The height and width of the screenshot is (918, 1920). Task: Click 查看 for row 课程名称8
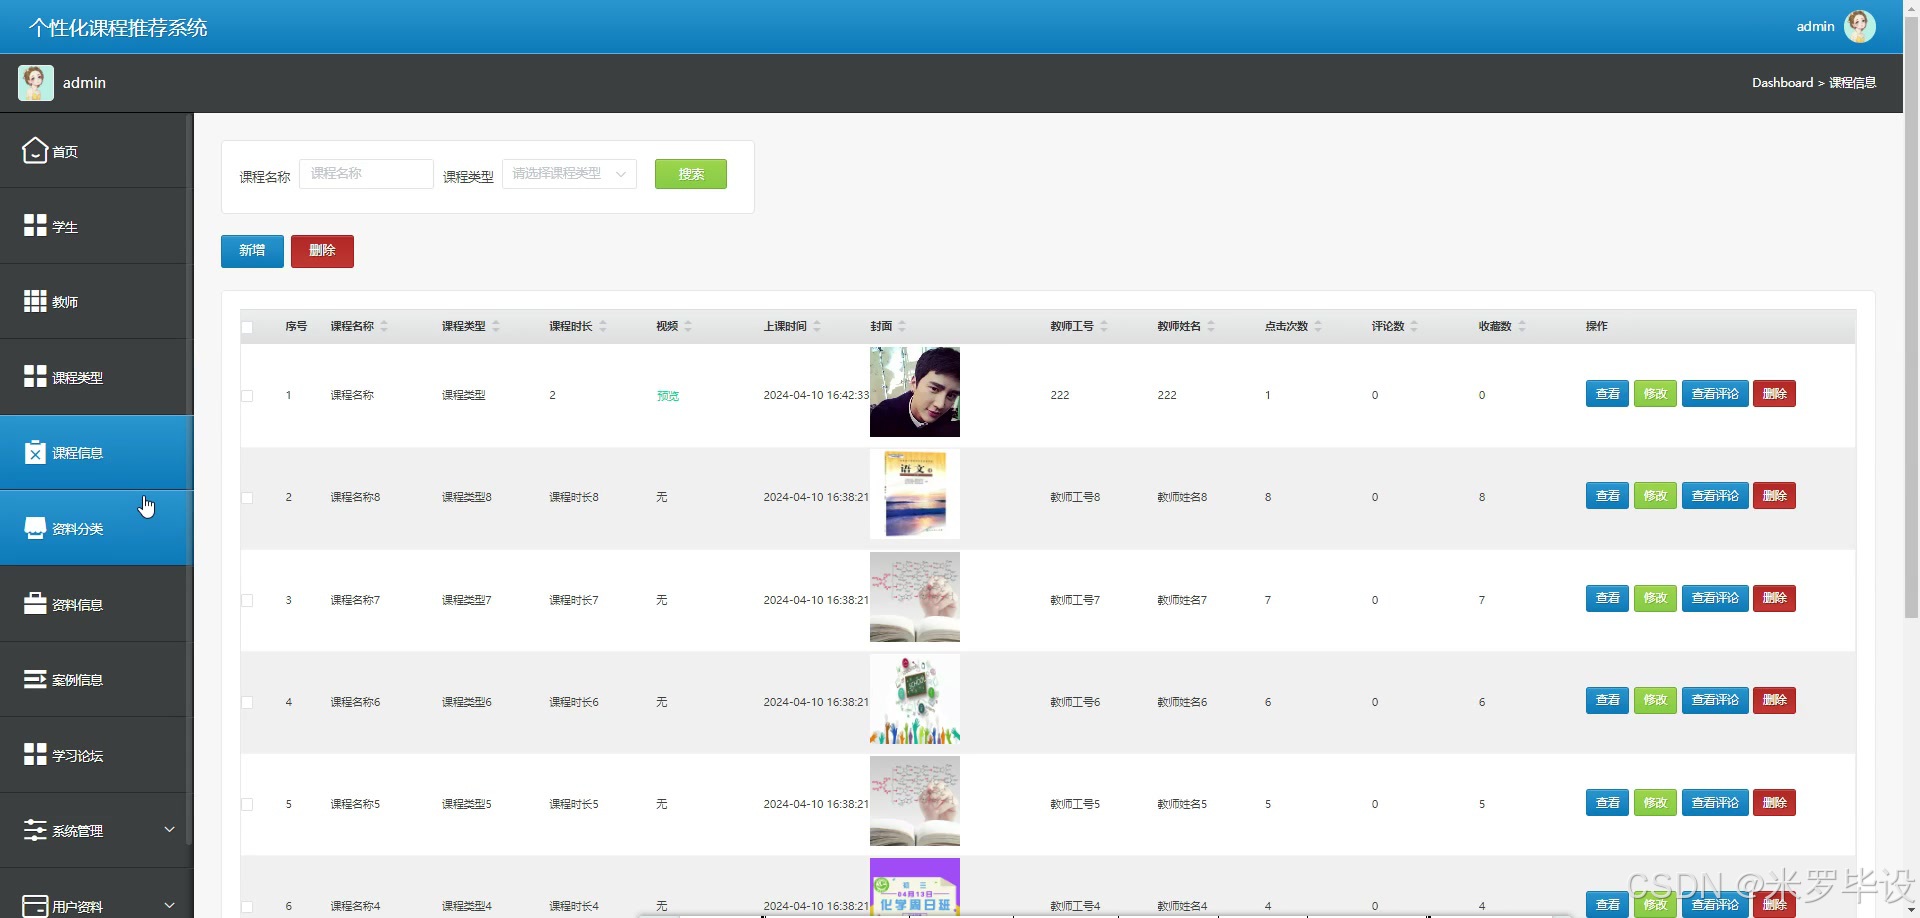[1607, 496]
